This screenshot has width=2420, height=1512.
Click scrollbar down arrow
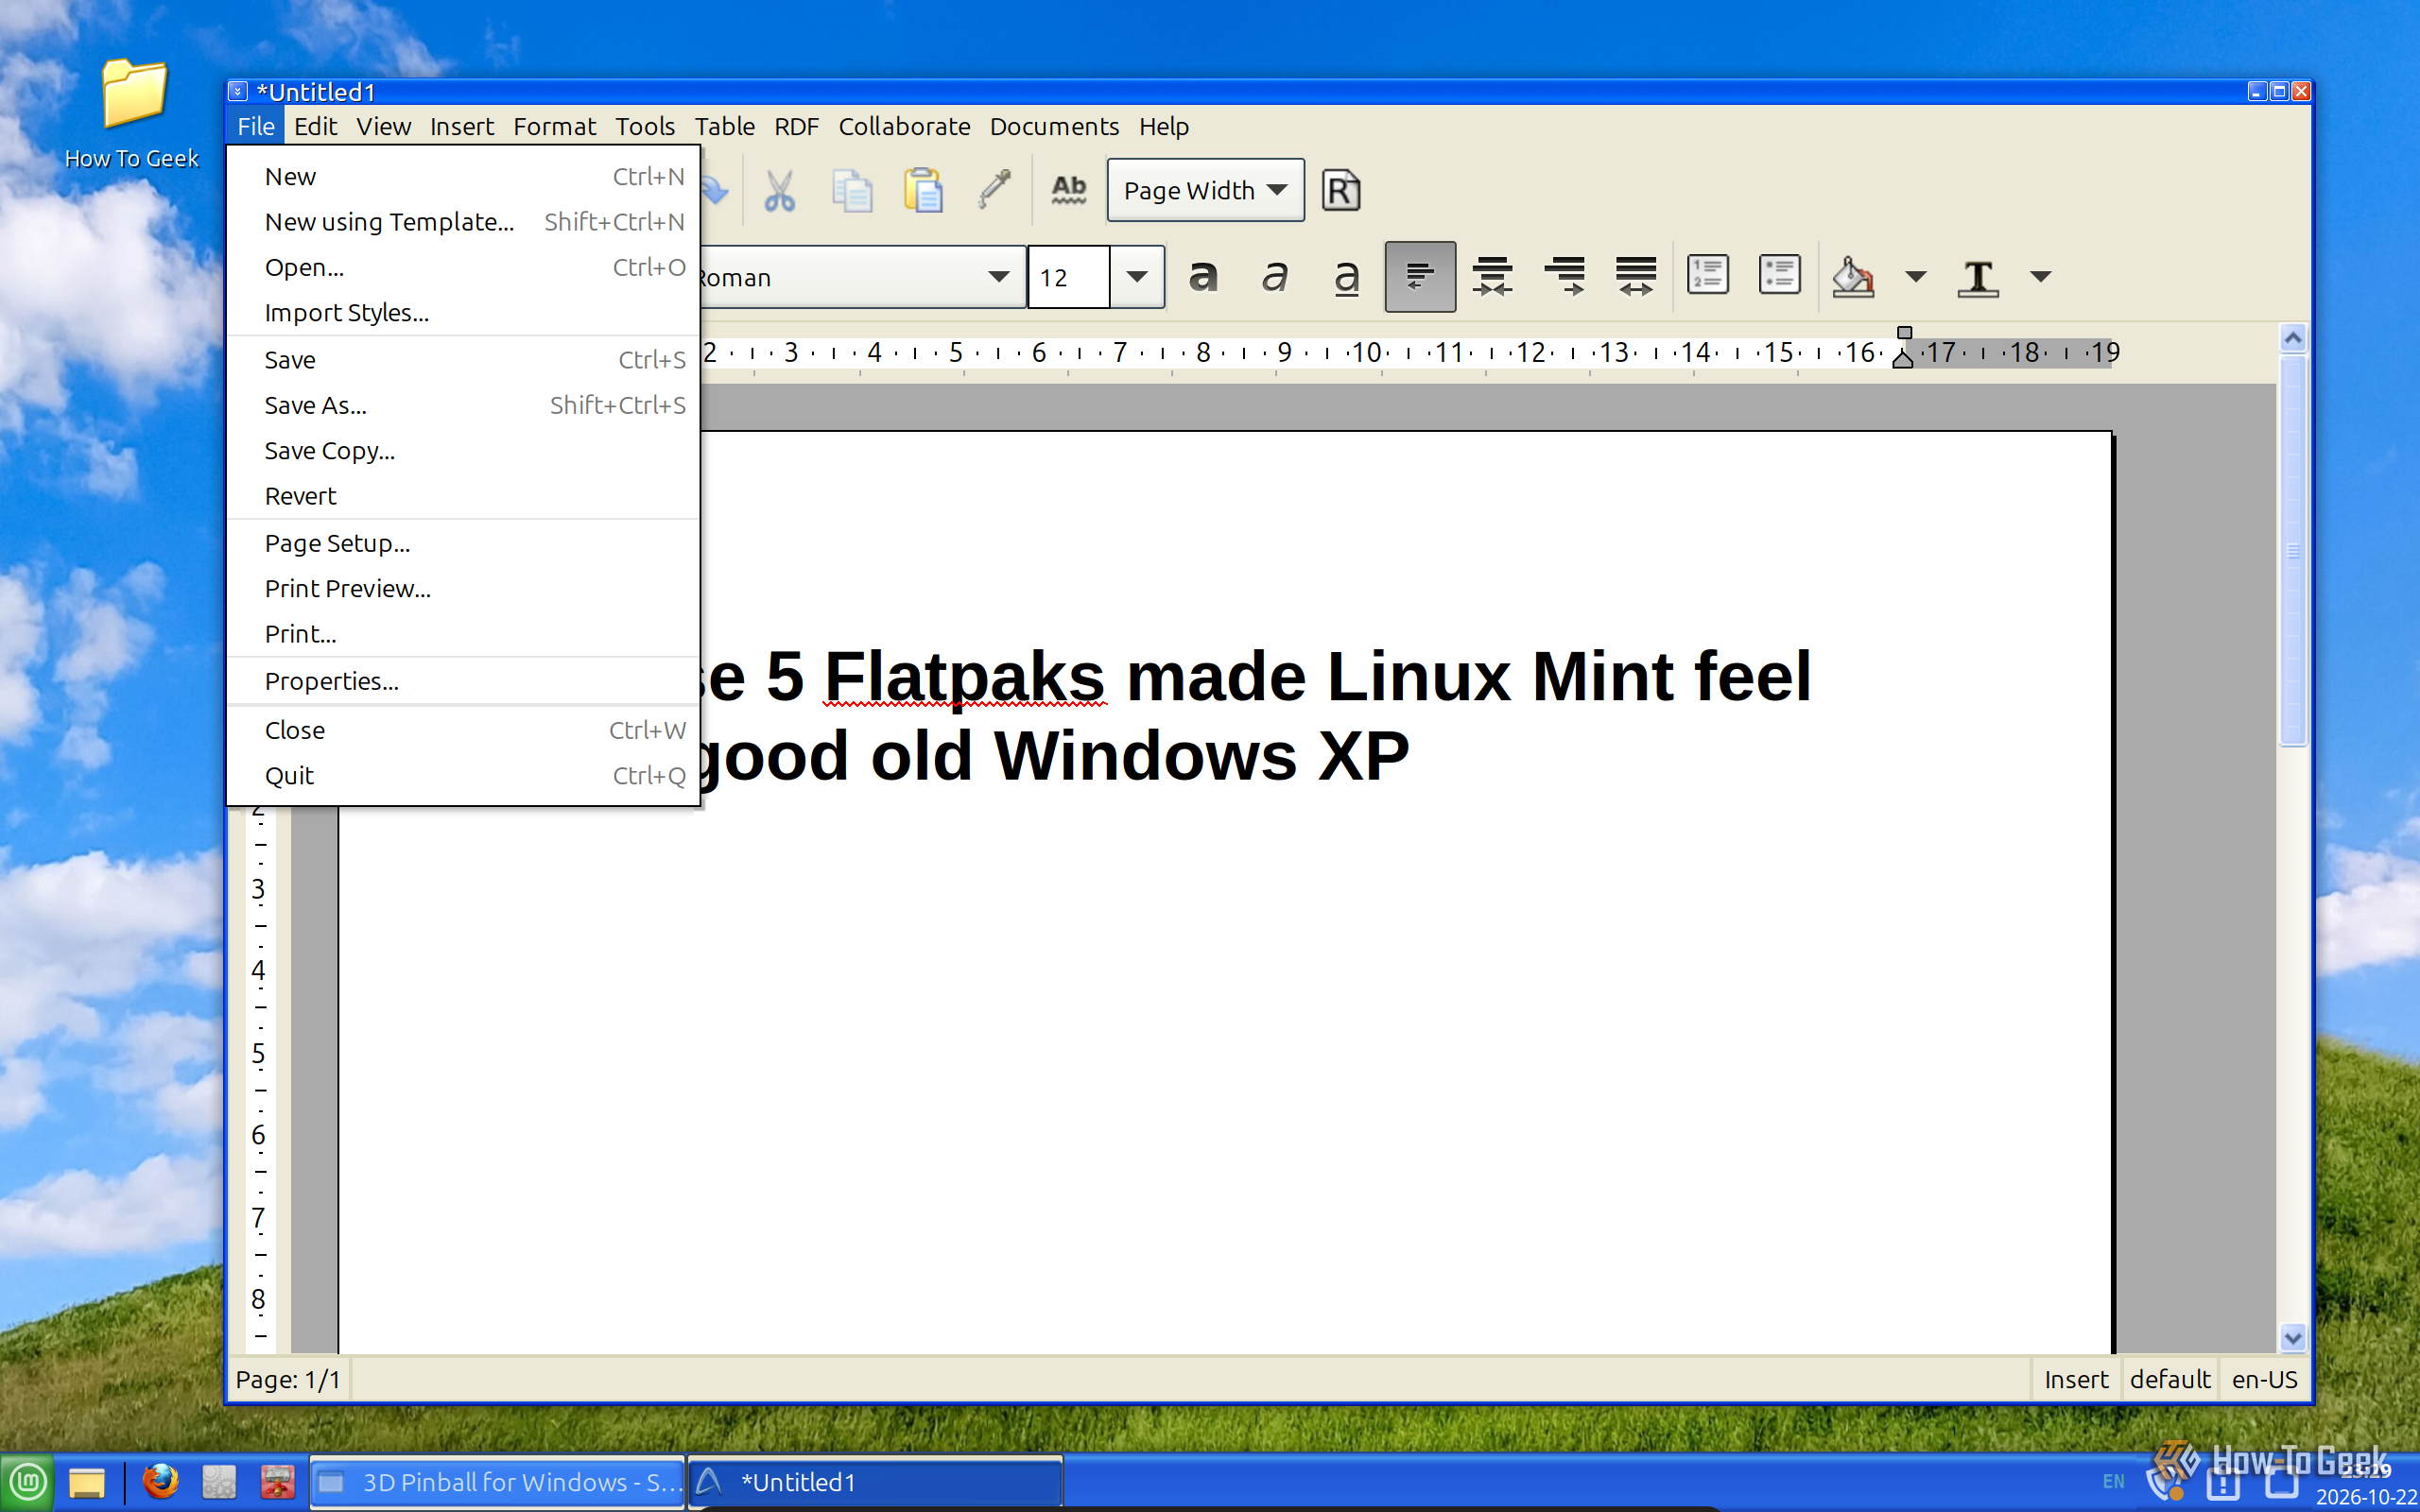(2293, 1337)
